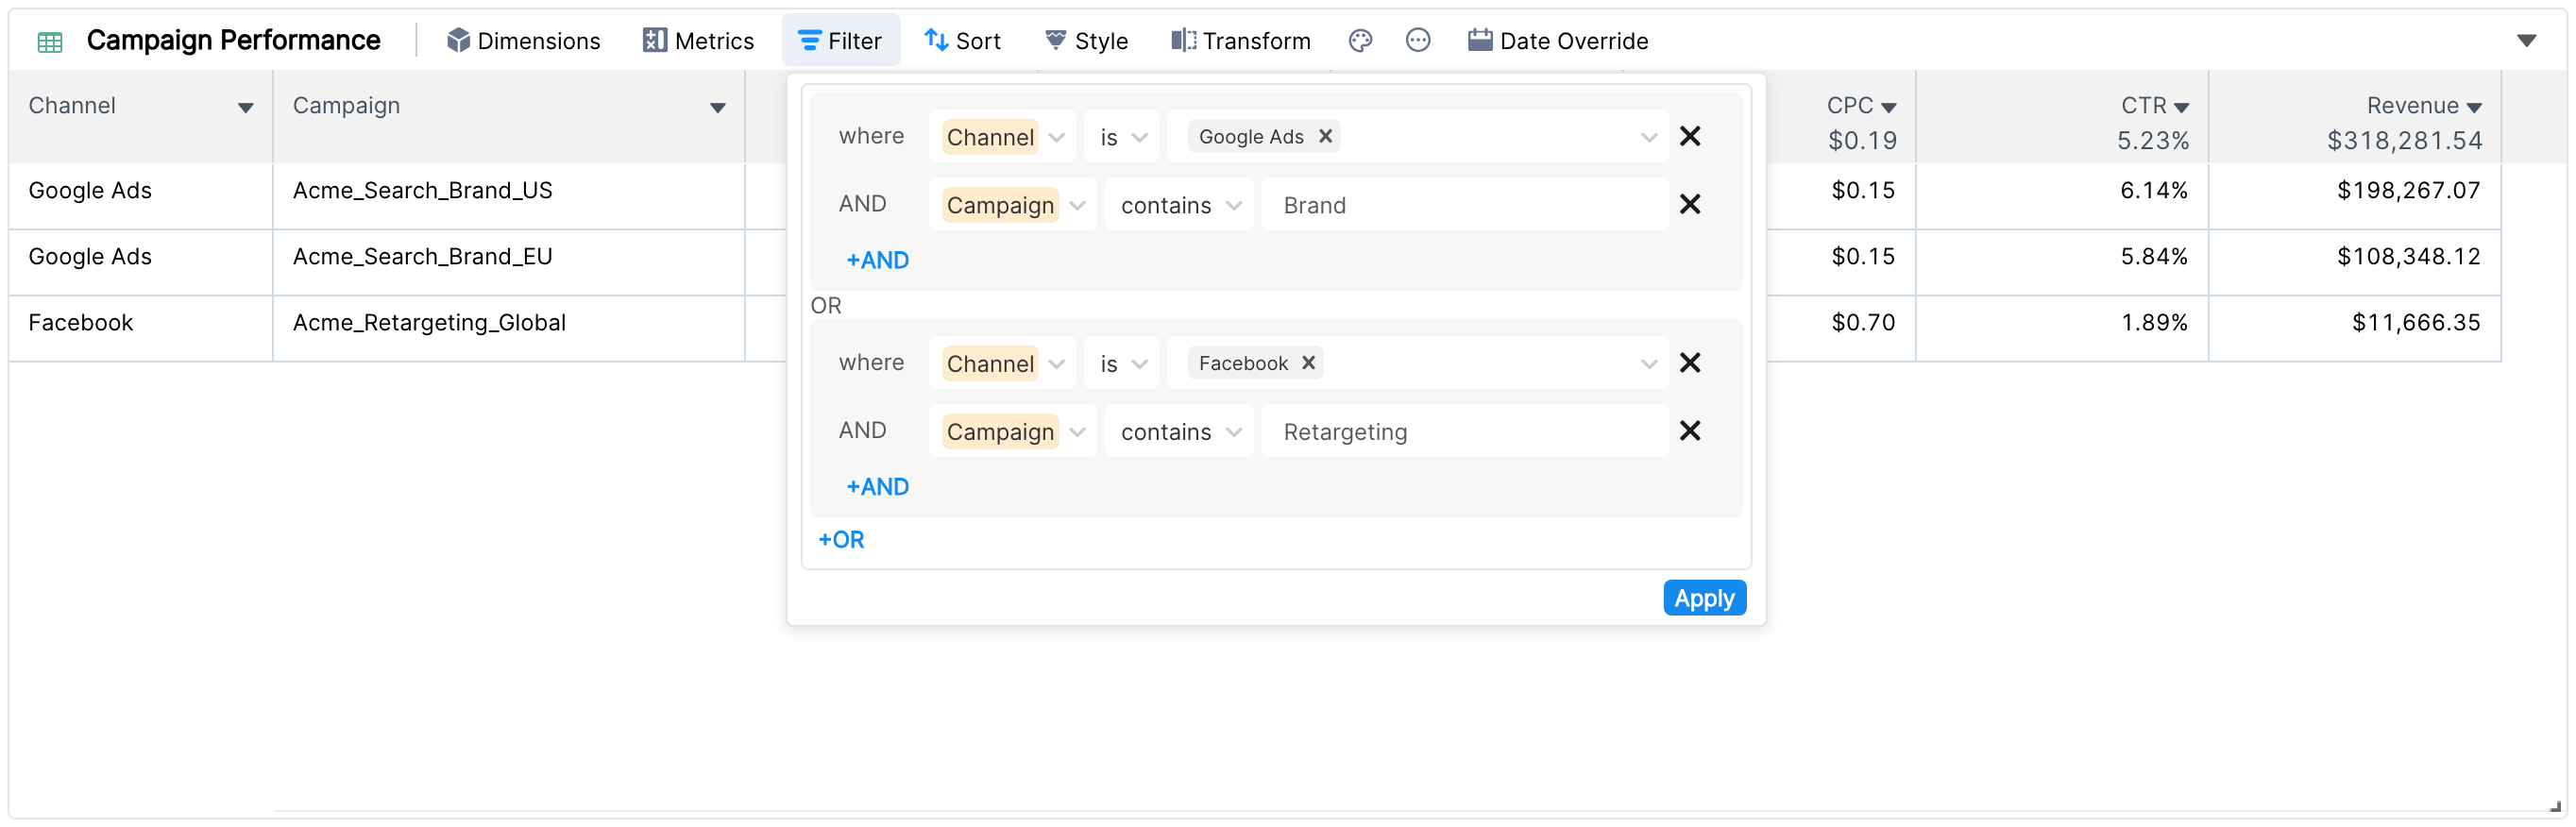Open the Dimensions panel
2576x827 pixels.
pyautogui.click(x=523, y=41)
